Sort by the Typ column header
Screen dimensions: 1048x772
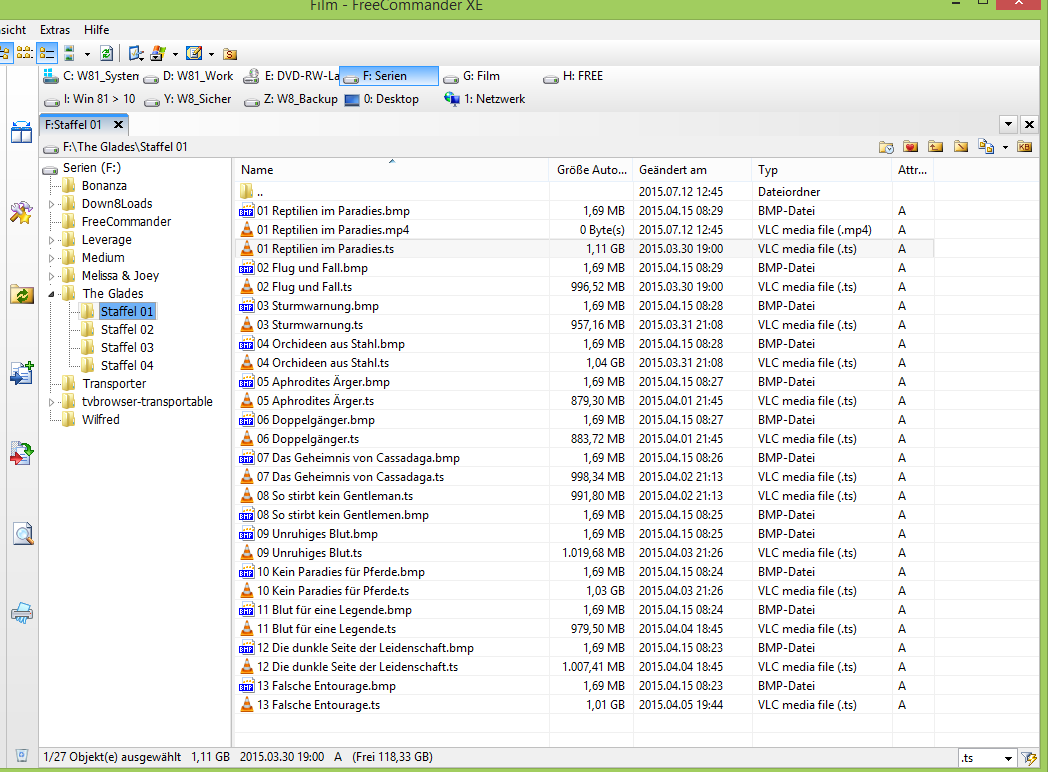[822, 170]
